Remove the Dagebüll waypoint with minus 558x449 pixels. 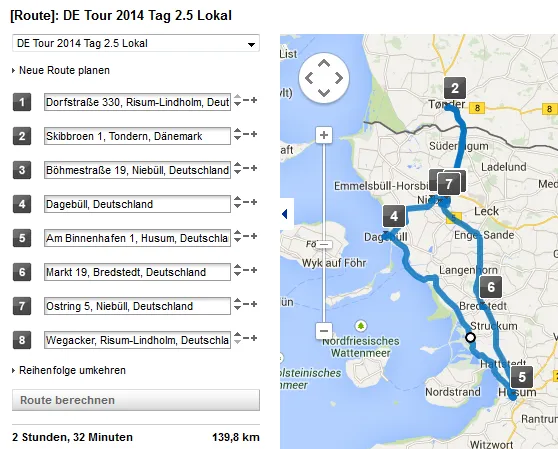(246, 202)
